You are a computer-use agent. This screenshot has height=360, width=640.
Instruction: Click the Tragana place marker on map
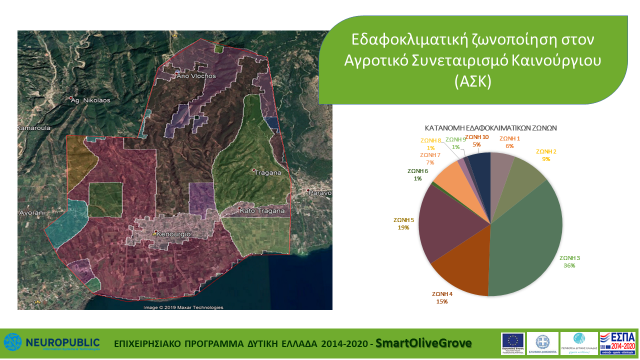[254, 170]
